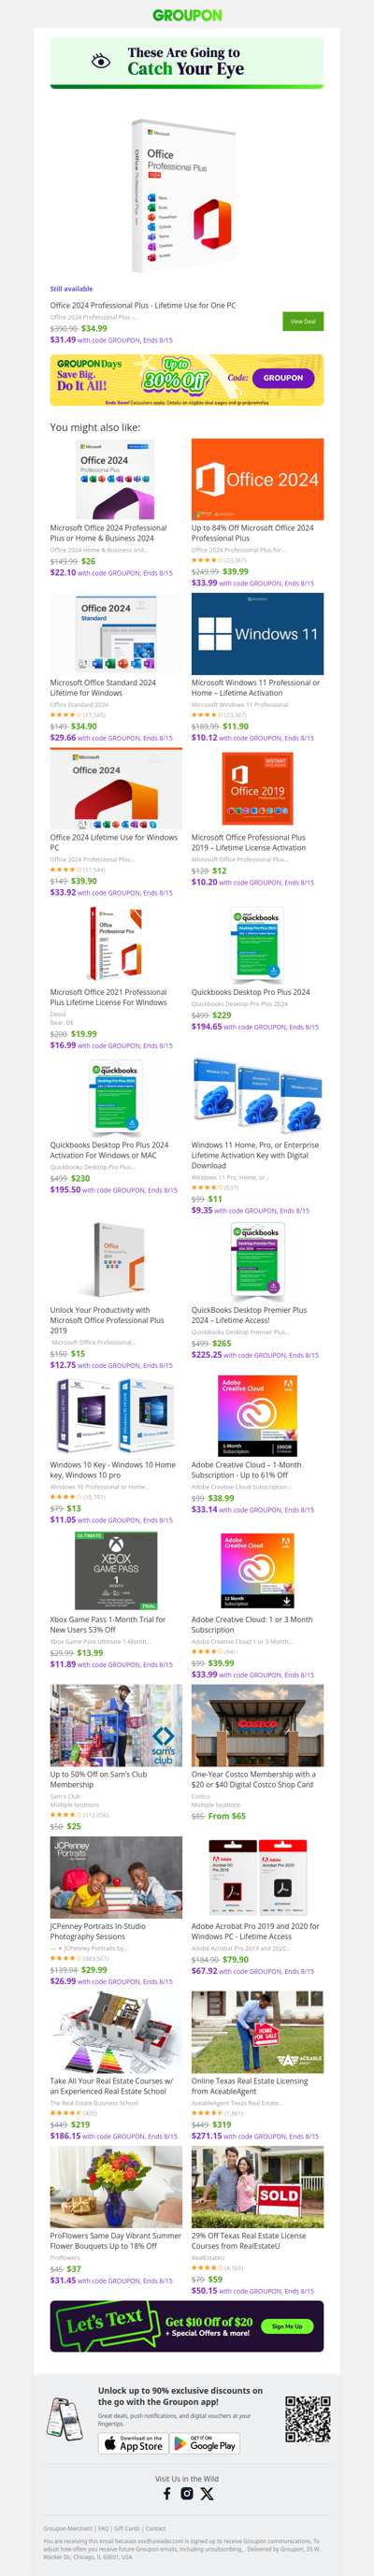
Task: Open the Contact footer link
Action: coord(156,2528)
